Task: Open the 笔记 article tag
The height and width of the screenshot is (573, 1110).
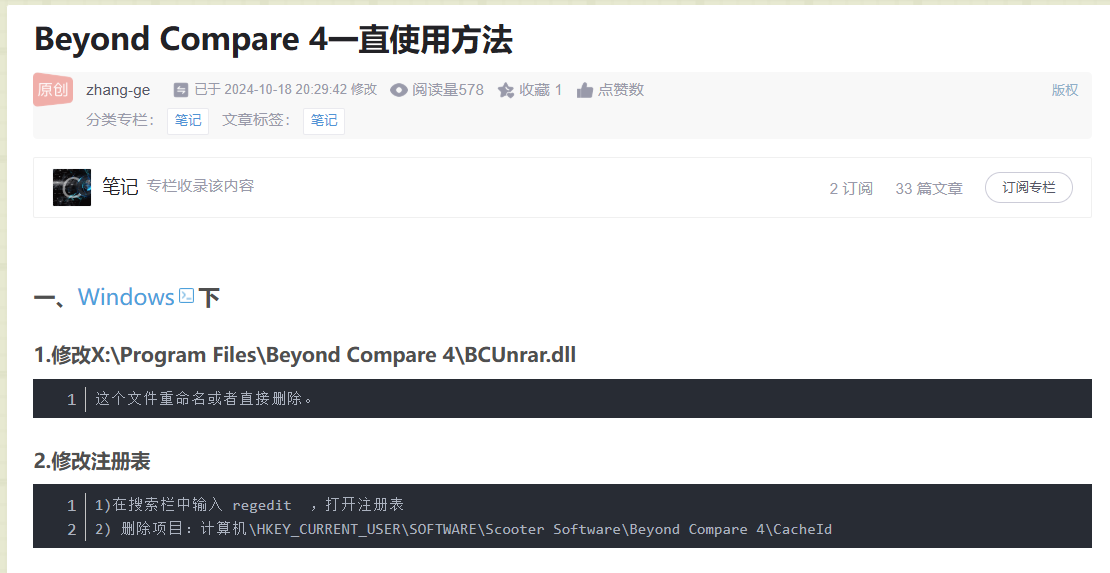Action: click(x=324, y=120)
